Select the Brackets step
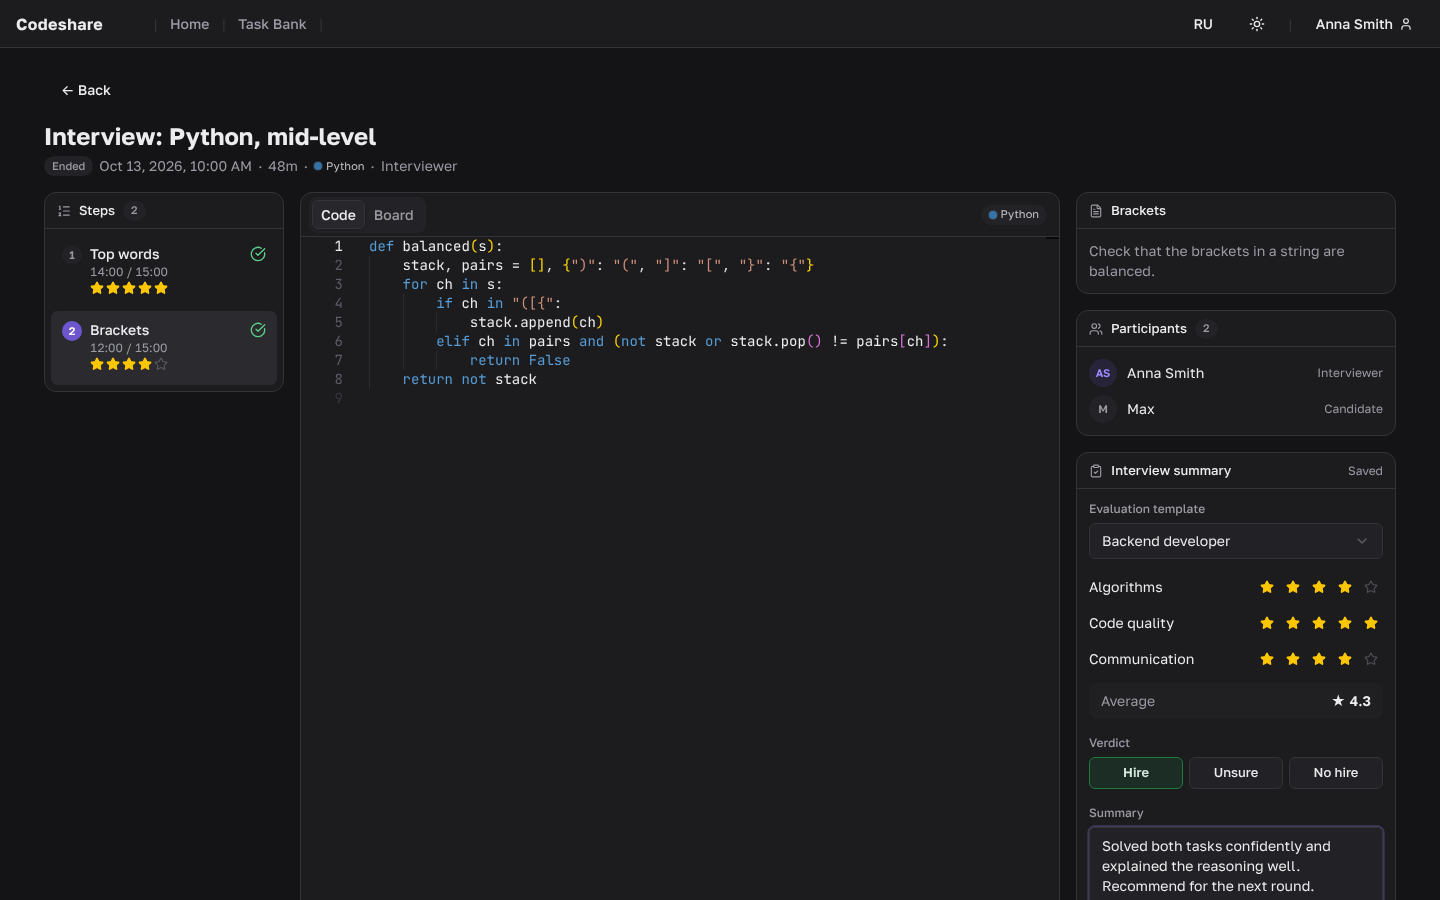The height and width of the screenshot is (900, 1440). 164,348
